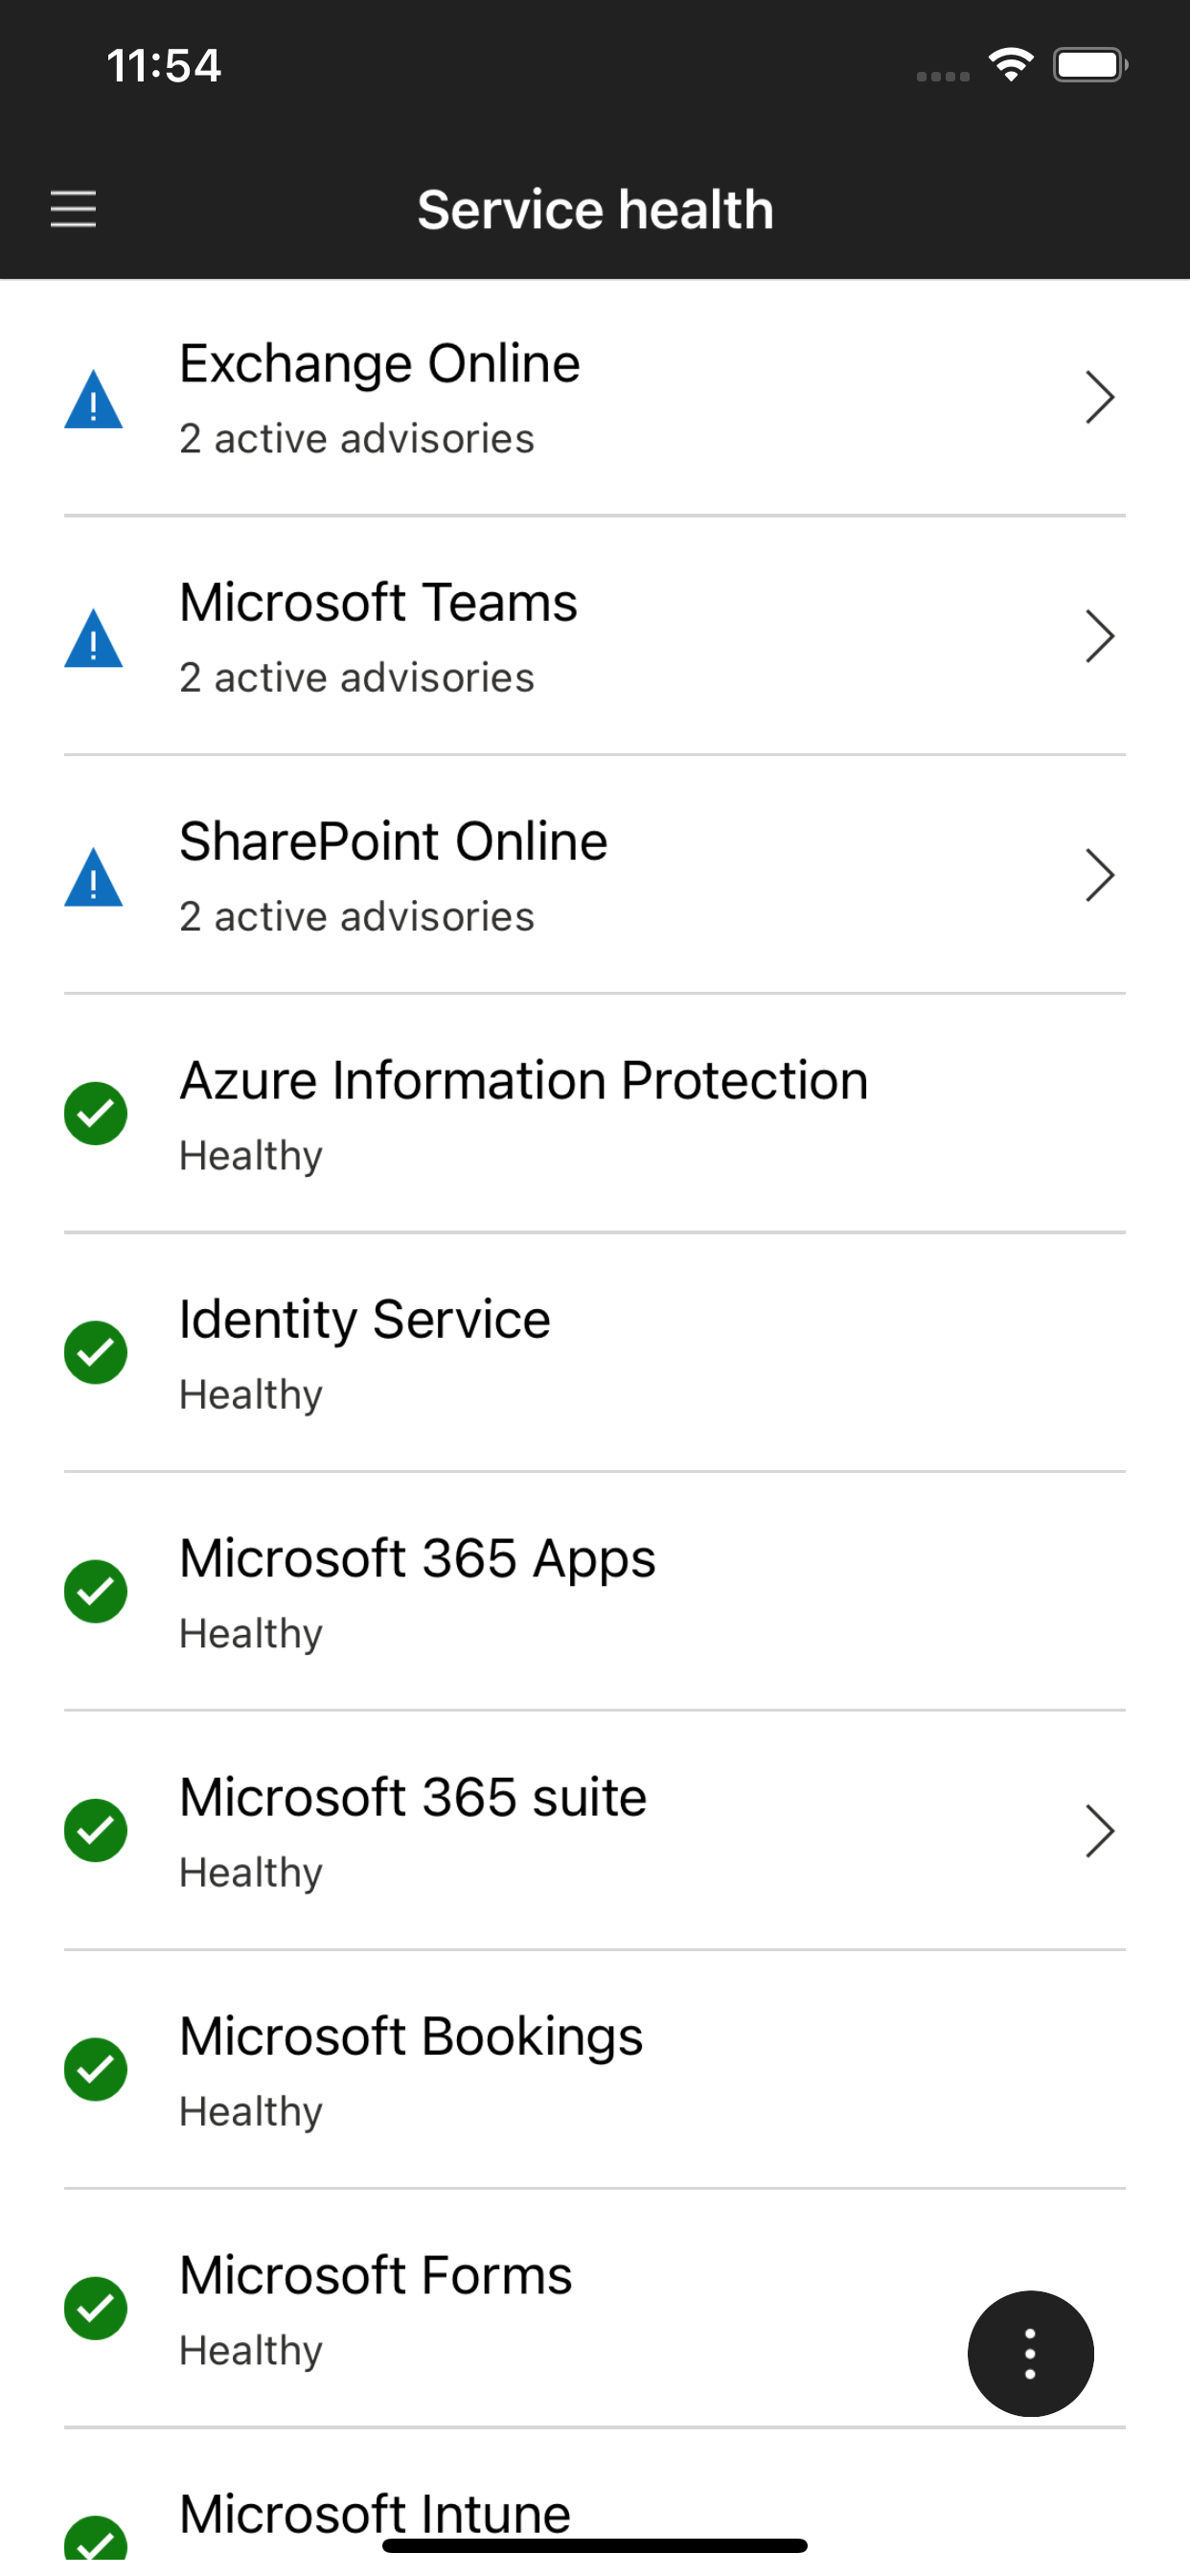1190x2576 pixels.
Task: Select the Microsoft 365 Apps entry
Action: [x=595, y=1592]
